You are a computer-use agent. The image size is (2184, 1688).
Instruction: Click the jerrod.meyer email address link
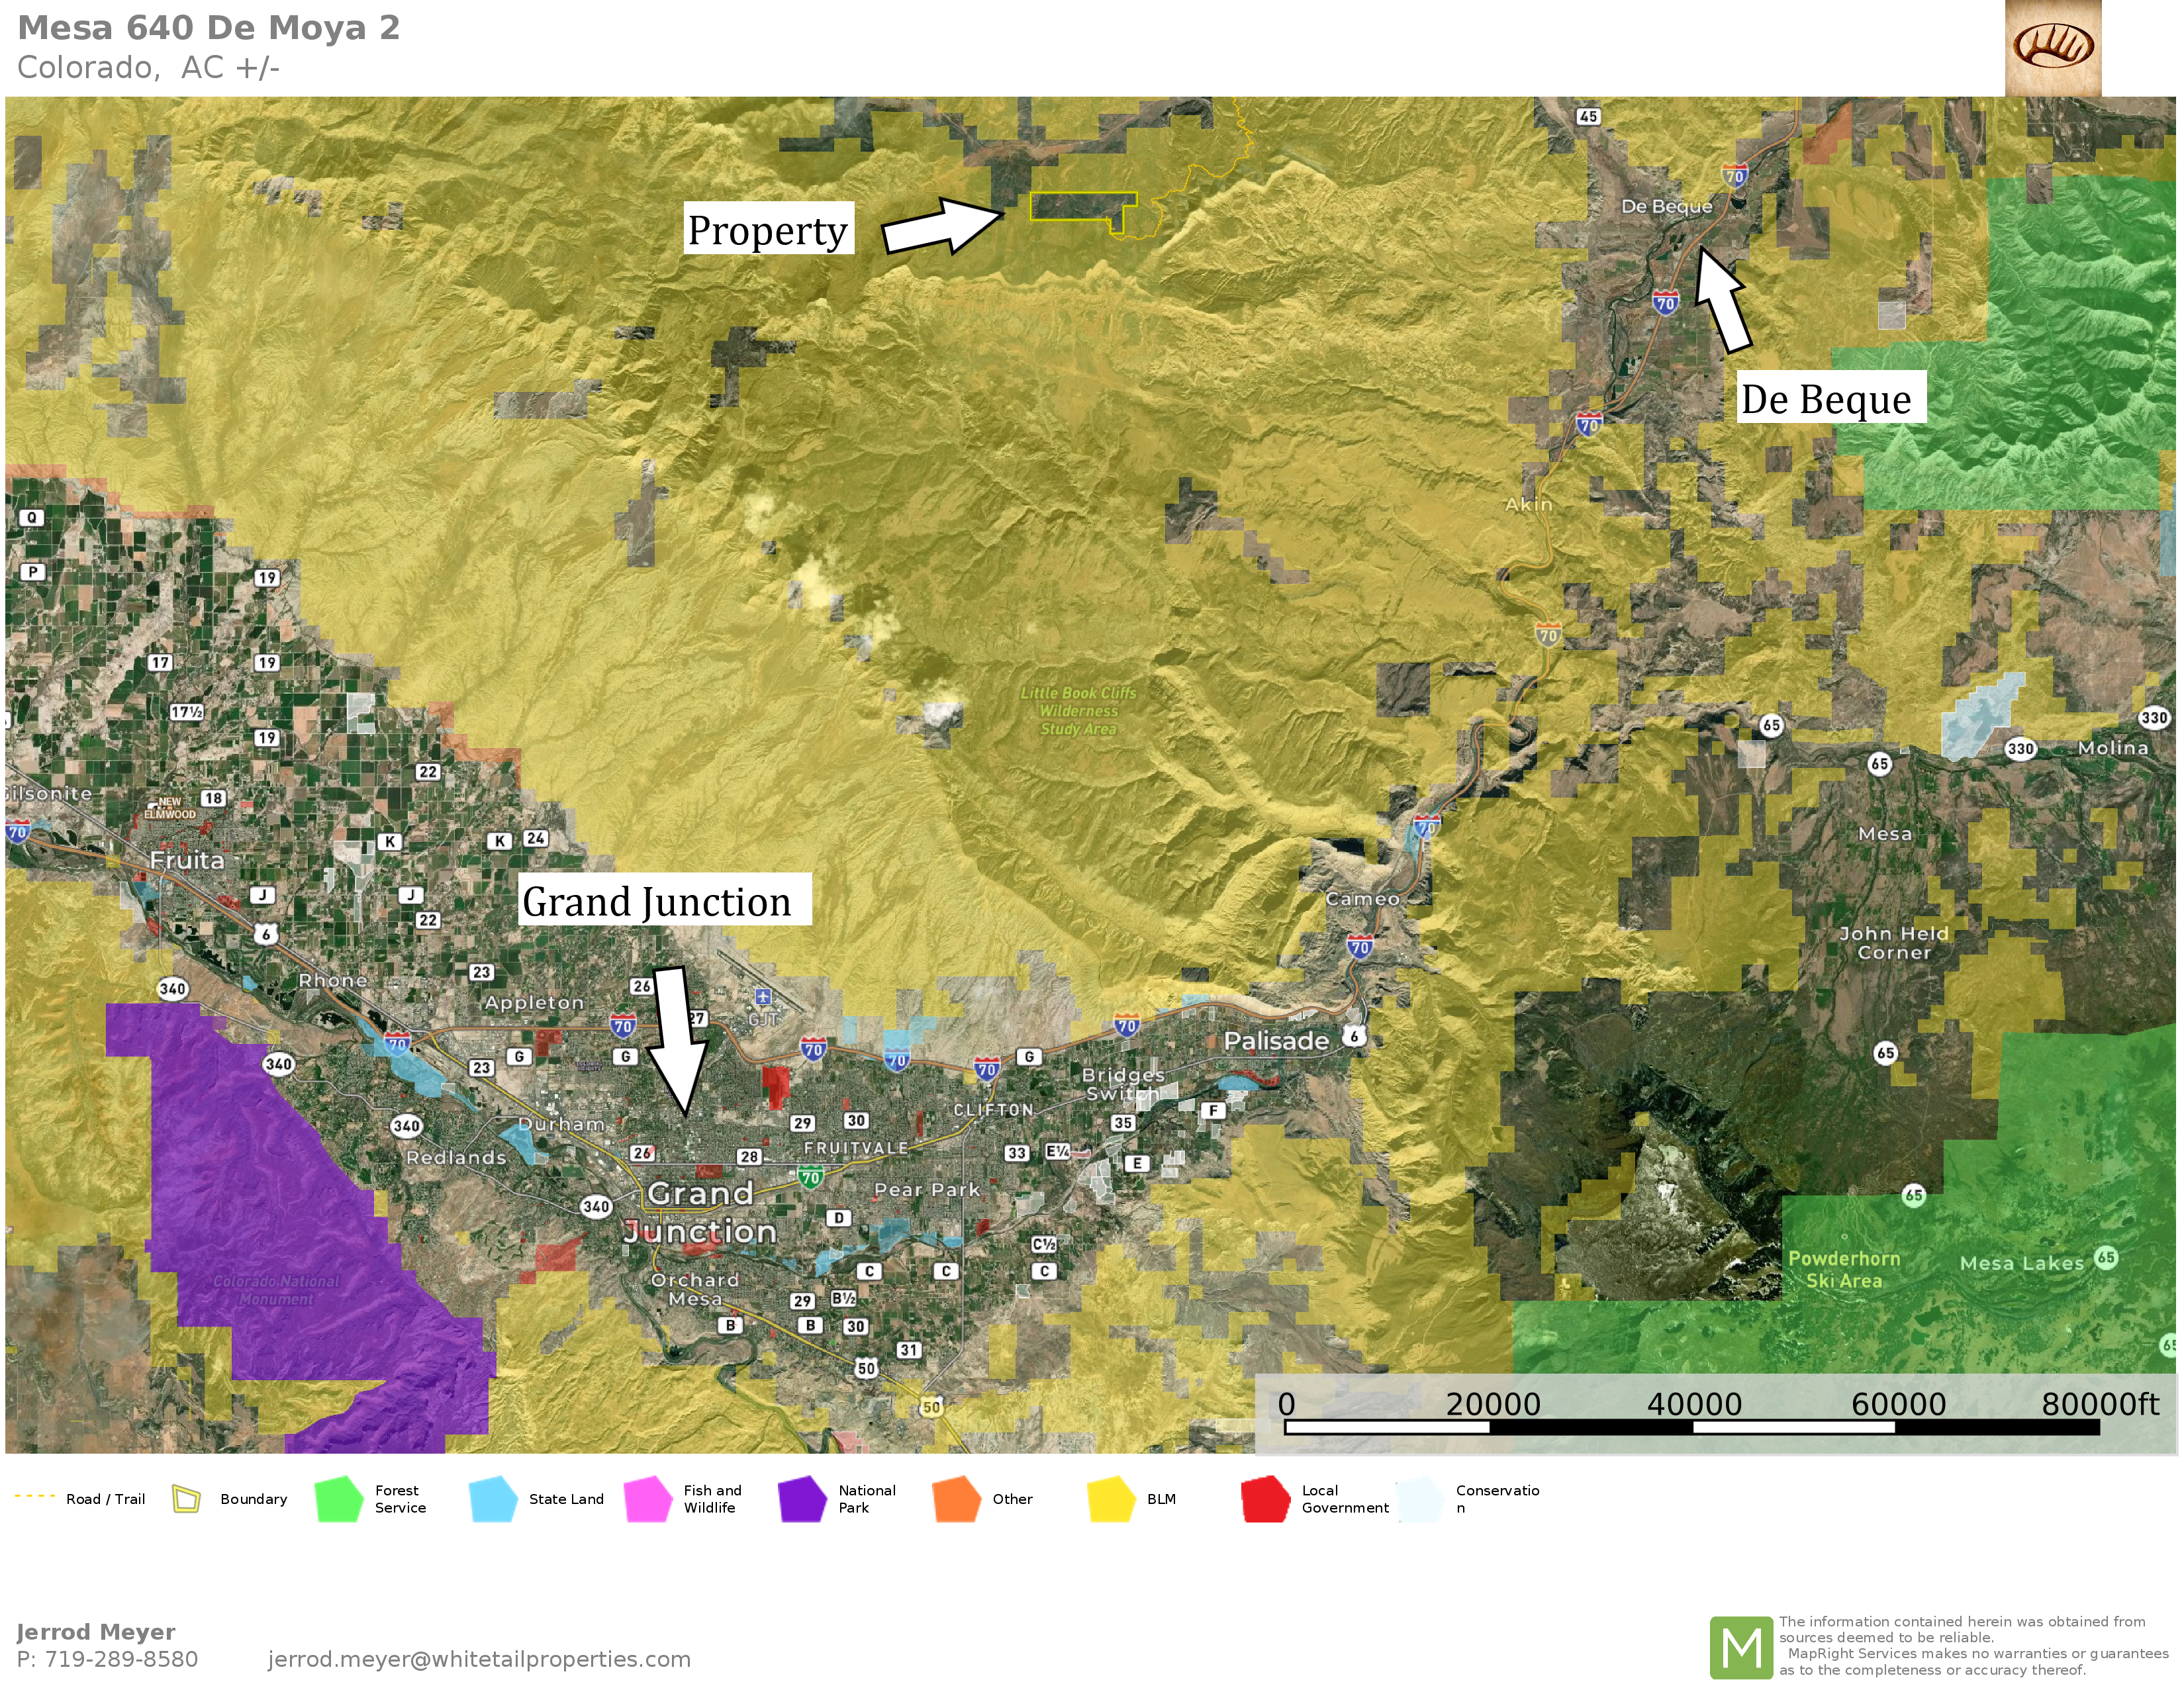coord(479,1659)
